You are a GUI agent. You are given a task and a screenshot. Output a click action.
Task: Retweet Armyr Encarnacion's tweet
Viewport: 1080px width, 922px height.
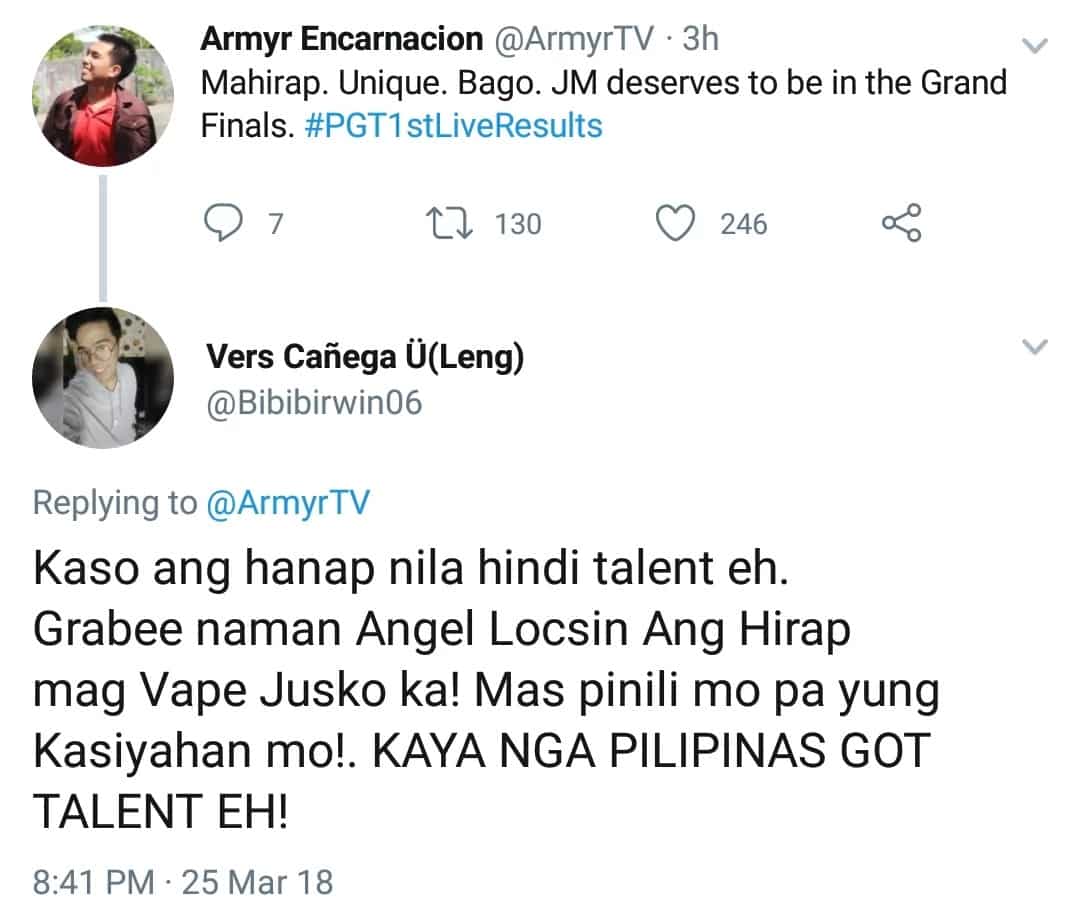click(449, 224)
